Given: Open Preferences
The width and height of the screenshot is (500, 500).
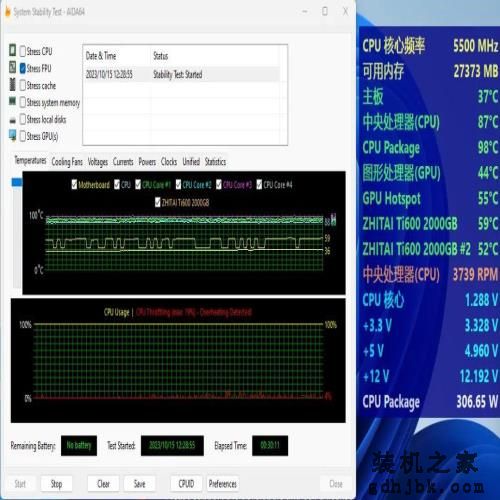Looking at the screenshot, I should 223,484.
